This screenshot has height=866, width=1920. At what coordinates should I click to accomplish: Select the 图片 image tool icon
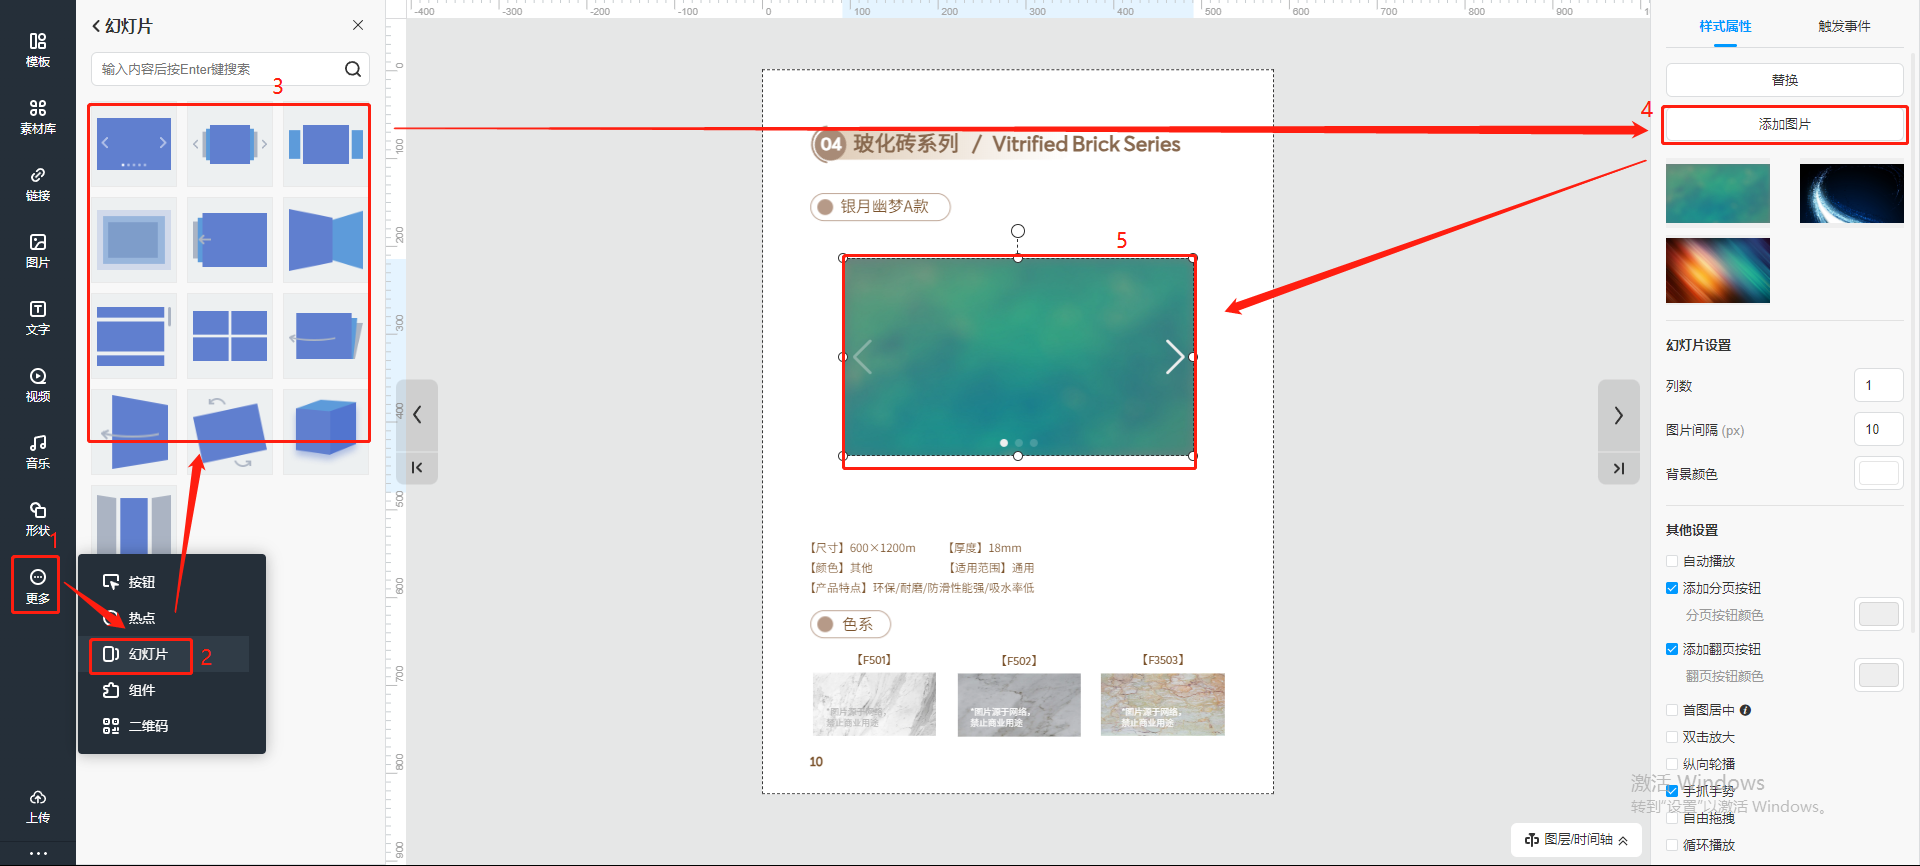(38, 250)
